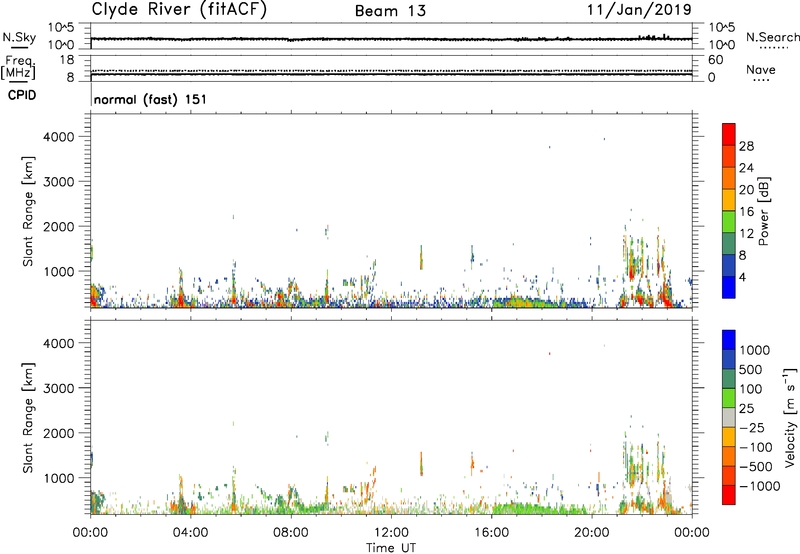Click the "Power [dB]" colorbar title
Image resolution: width=800 pixels, height=554 pixels.
click(763, 211)
